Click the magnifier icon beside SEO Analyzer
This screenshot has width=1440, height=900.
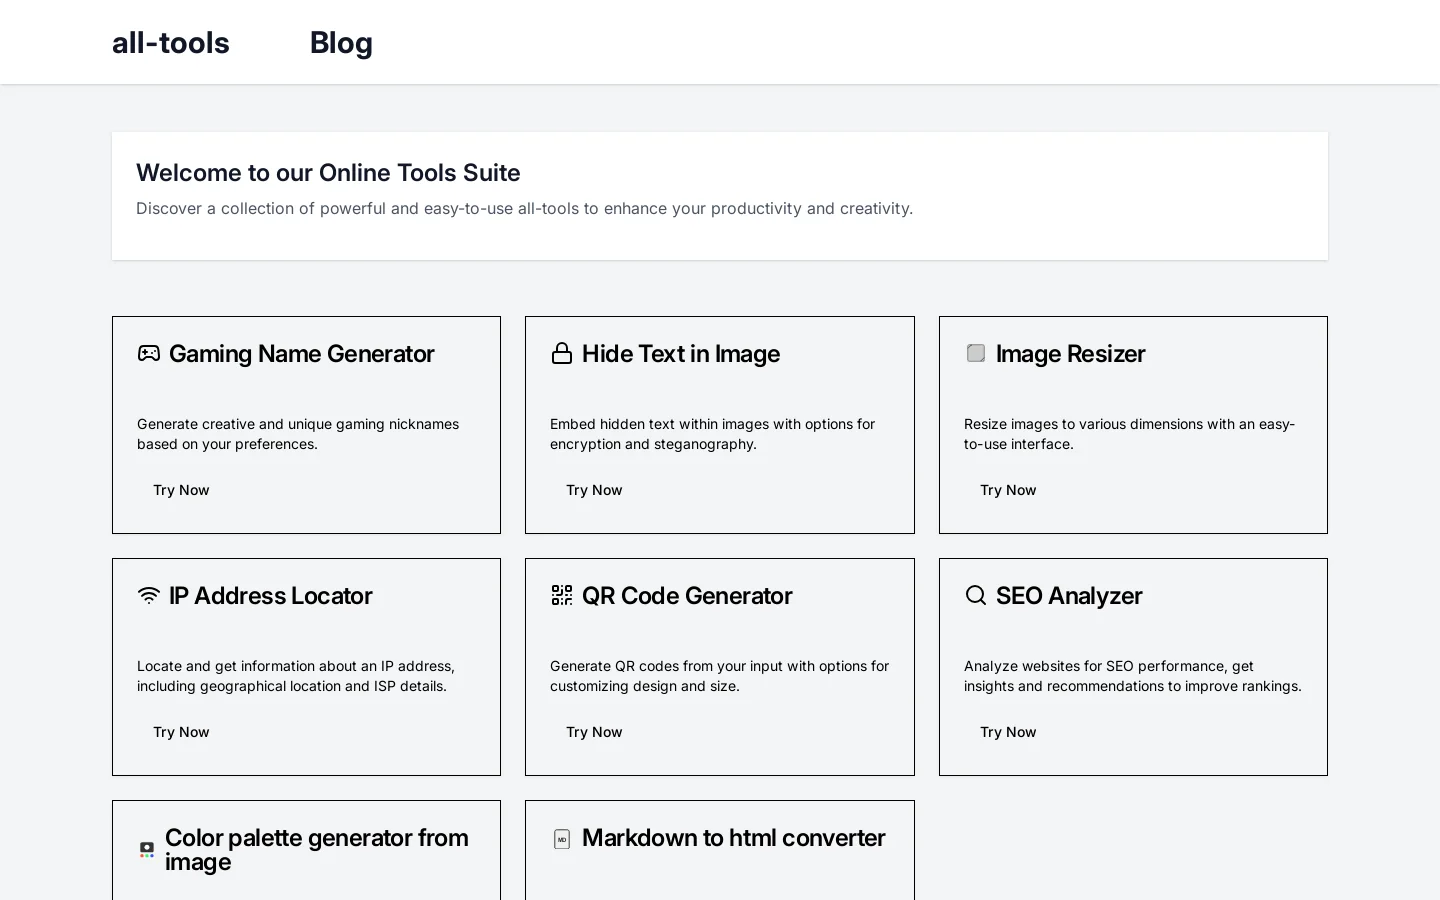pos(976,595)
